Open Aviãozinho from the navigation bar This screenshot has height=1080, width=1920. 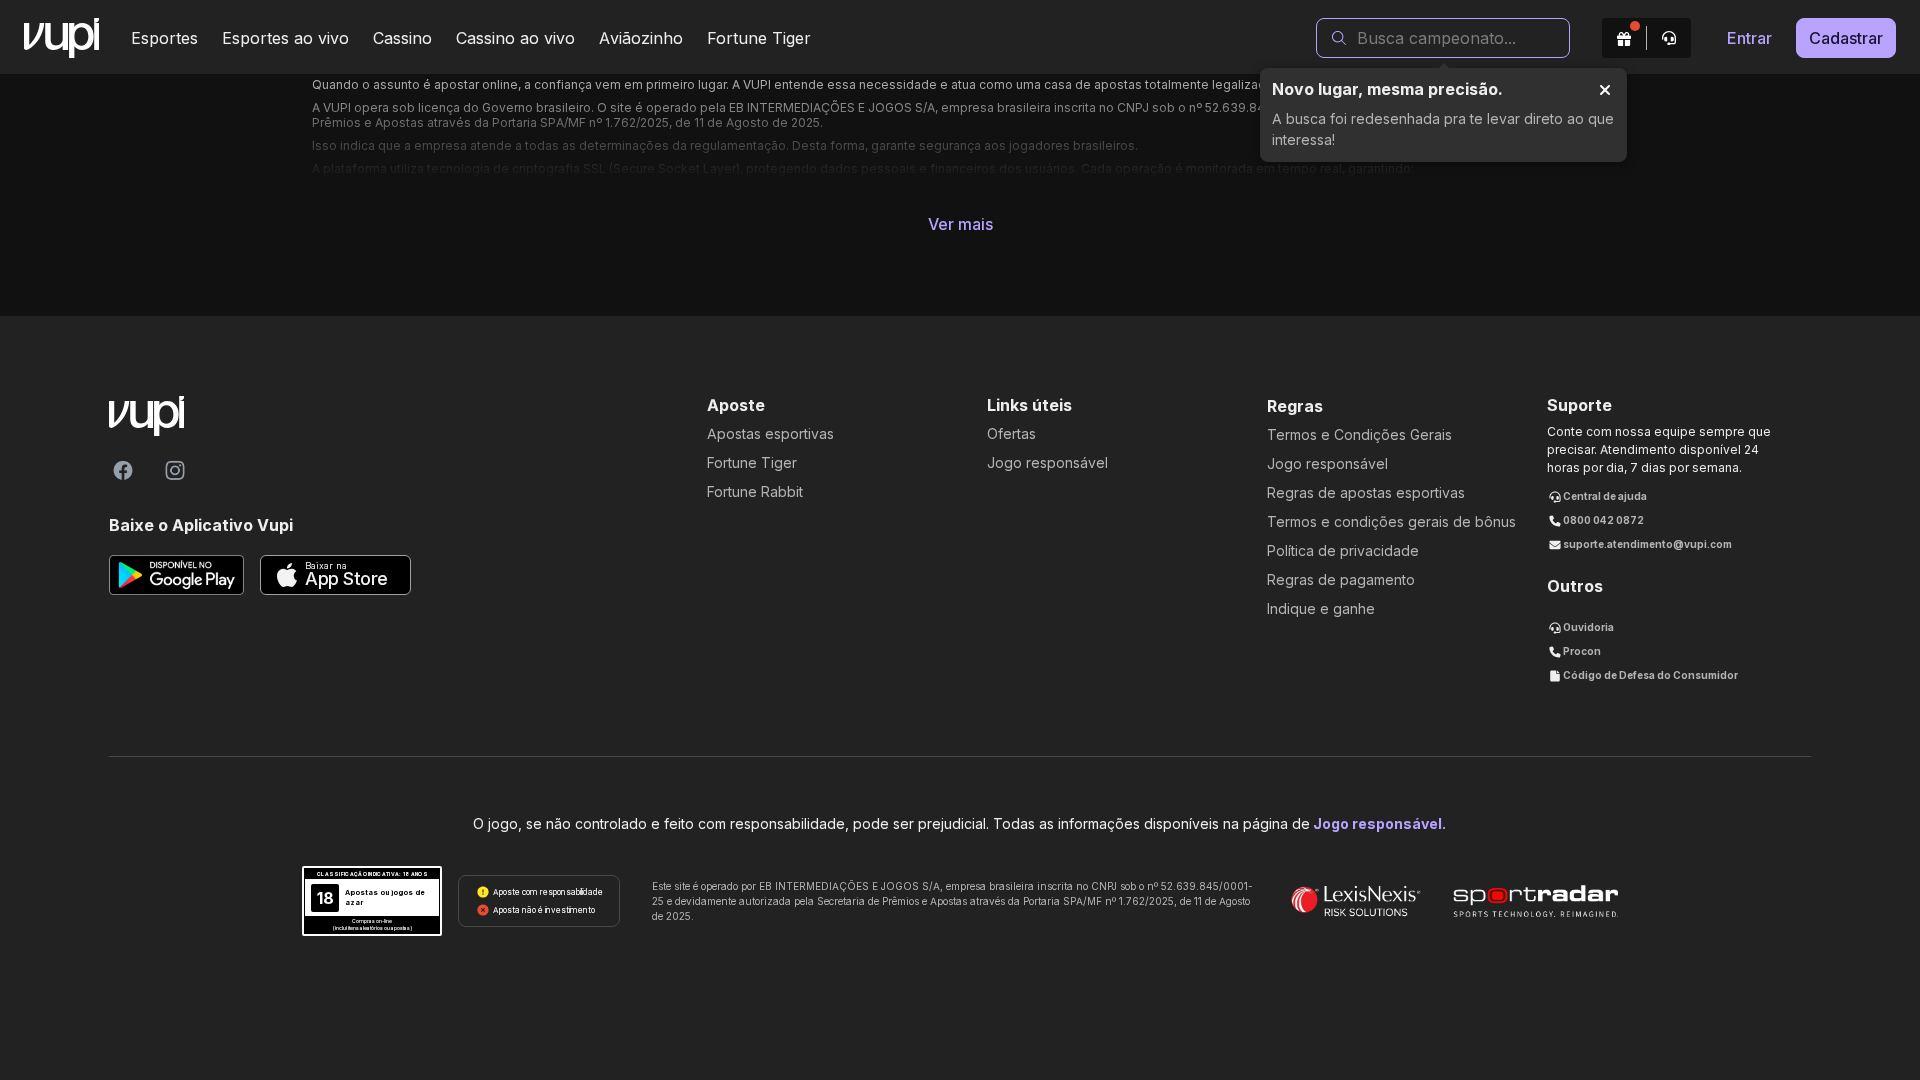[x=641, y=38]
